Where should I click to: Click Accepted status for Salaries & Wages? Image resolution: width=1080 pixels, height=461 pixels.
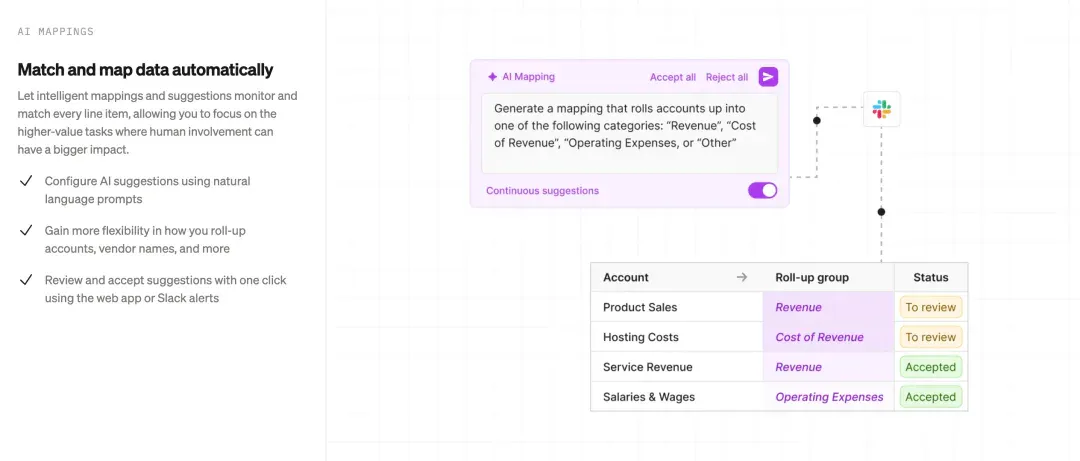click(931, 397)
